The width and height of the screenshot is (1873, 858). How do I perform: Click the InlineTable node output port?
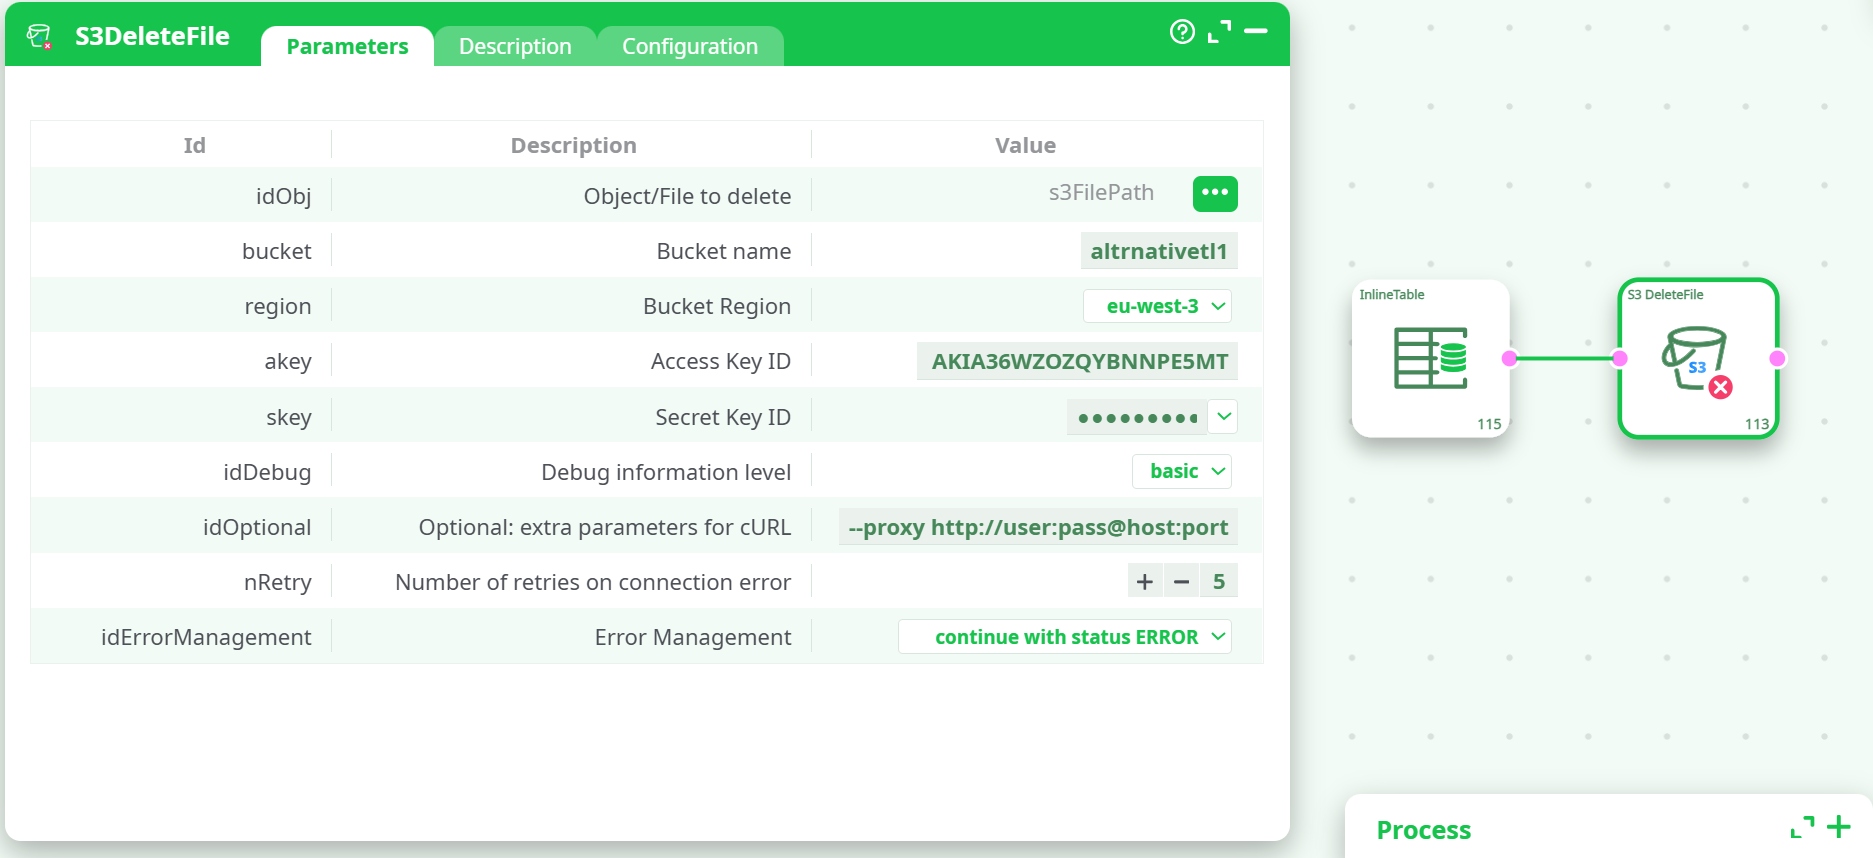coord(1509,358)
